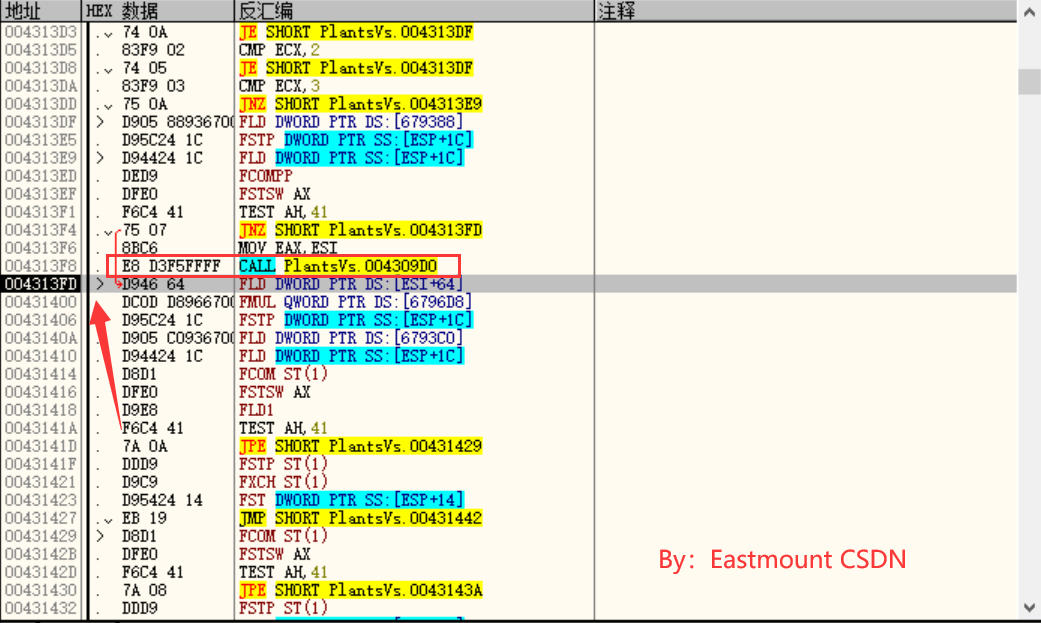
Task: Select hex bytes EB 19
Action: tap(144, 517)
